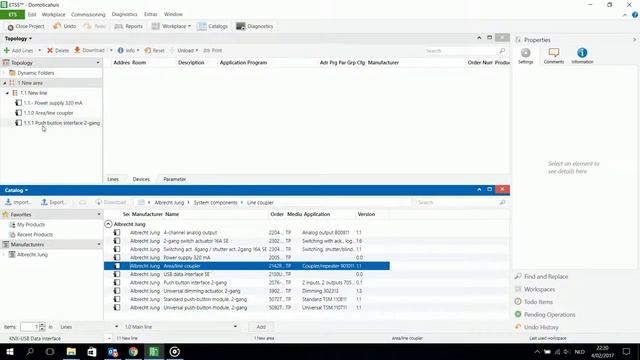This screenshot has width=640, height=360.
Task: Increment the Items count stepper
Action: click(x=42, y=325)
